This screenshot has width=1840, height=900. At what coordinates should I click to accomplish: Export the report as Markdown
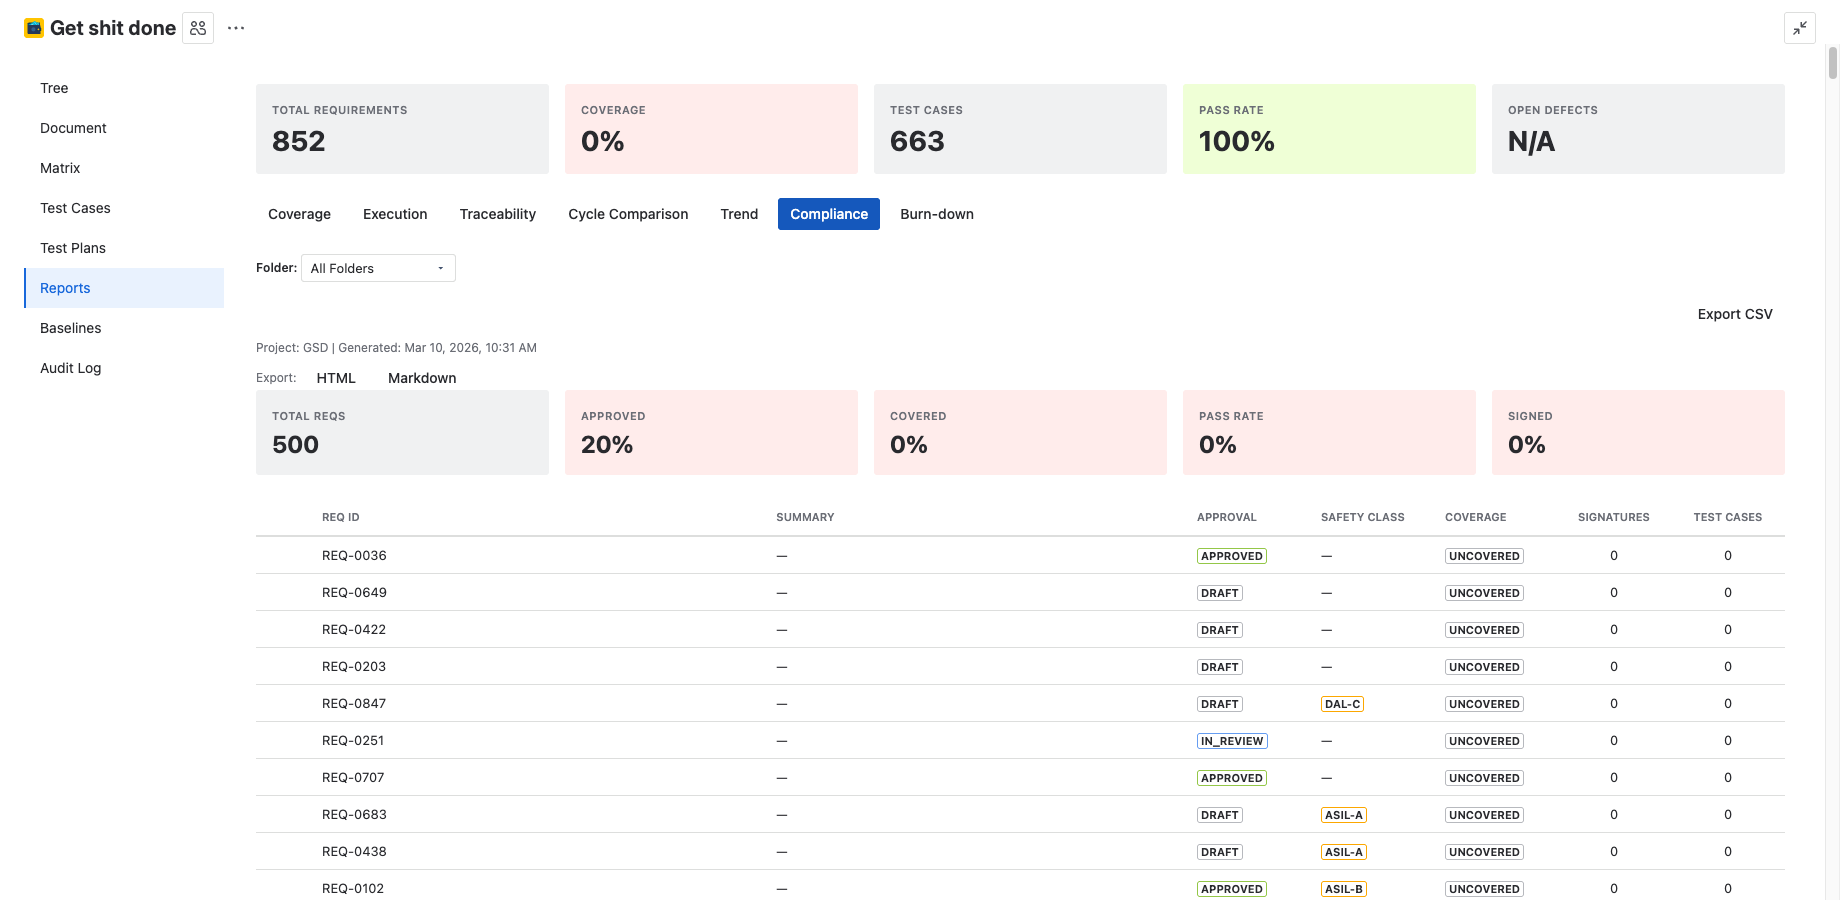pos(421,377)
